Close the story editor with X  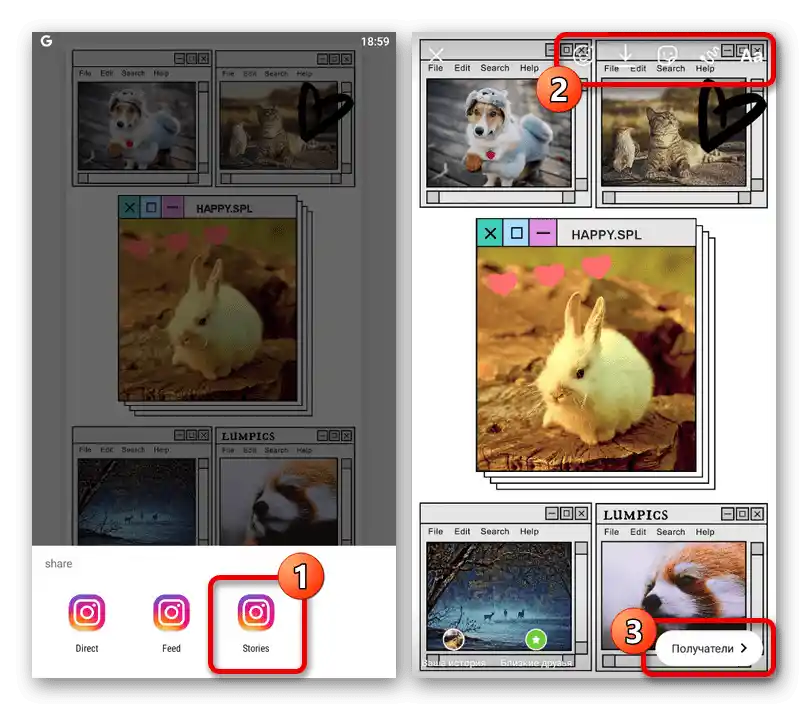pos(436,55)
